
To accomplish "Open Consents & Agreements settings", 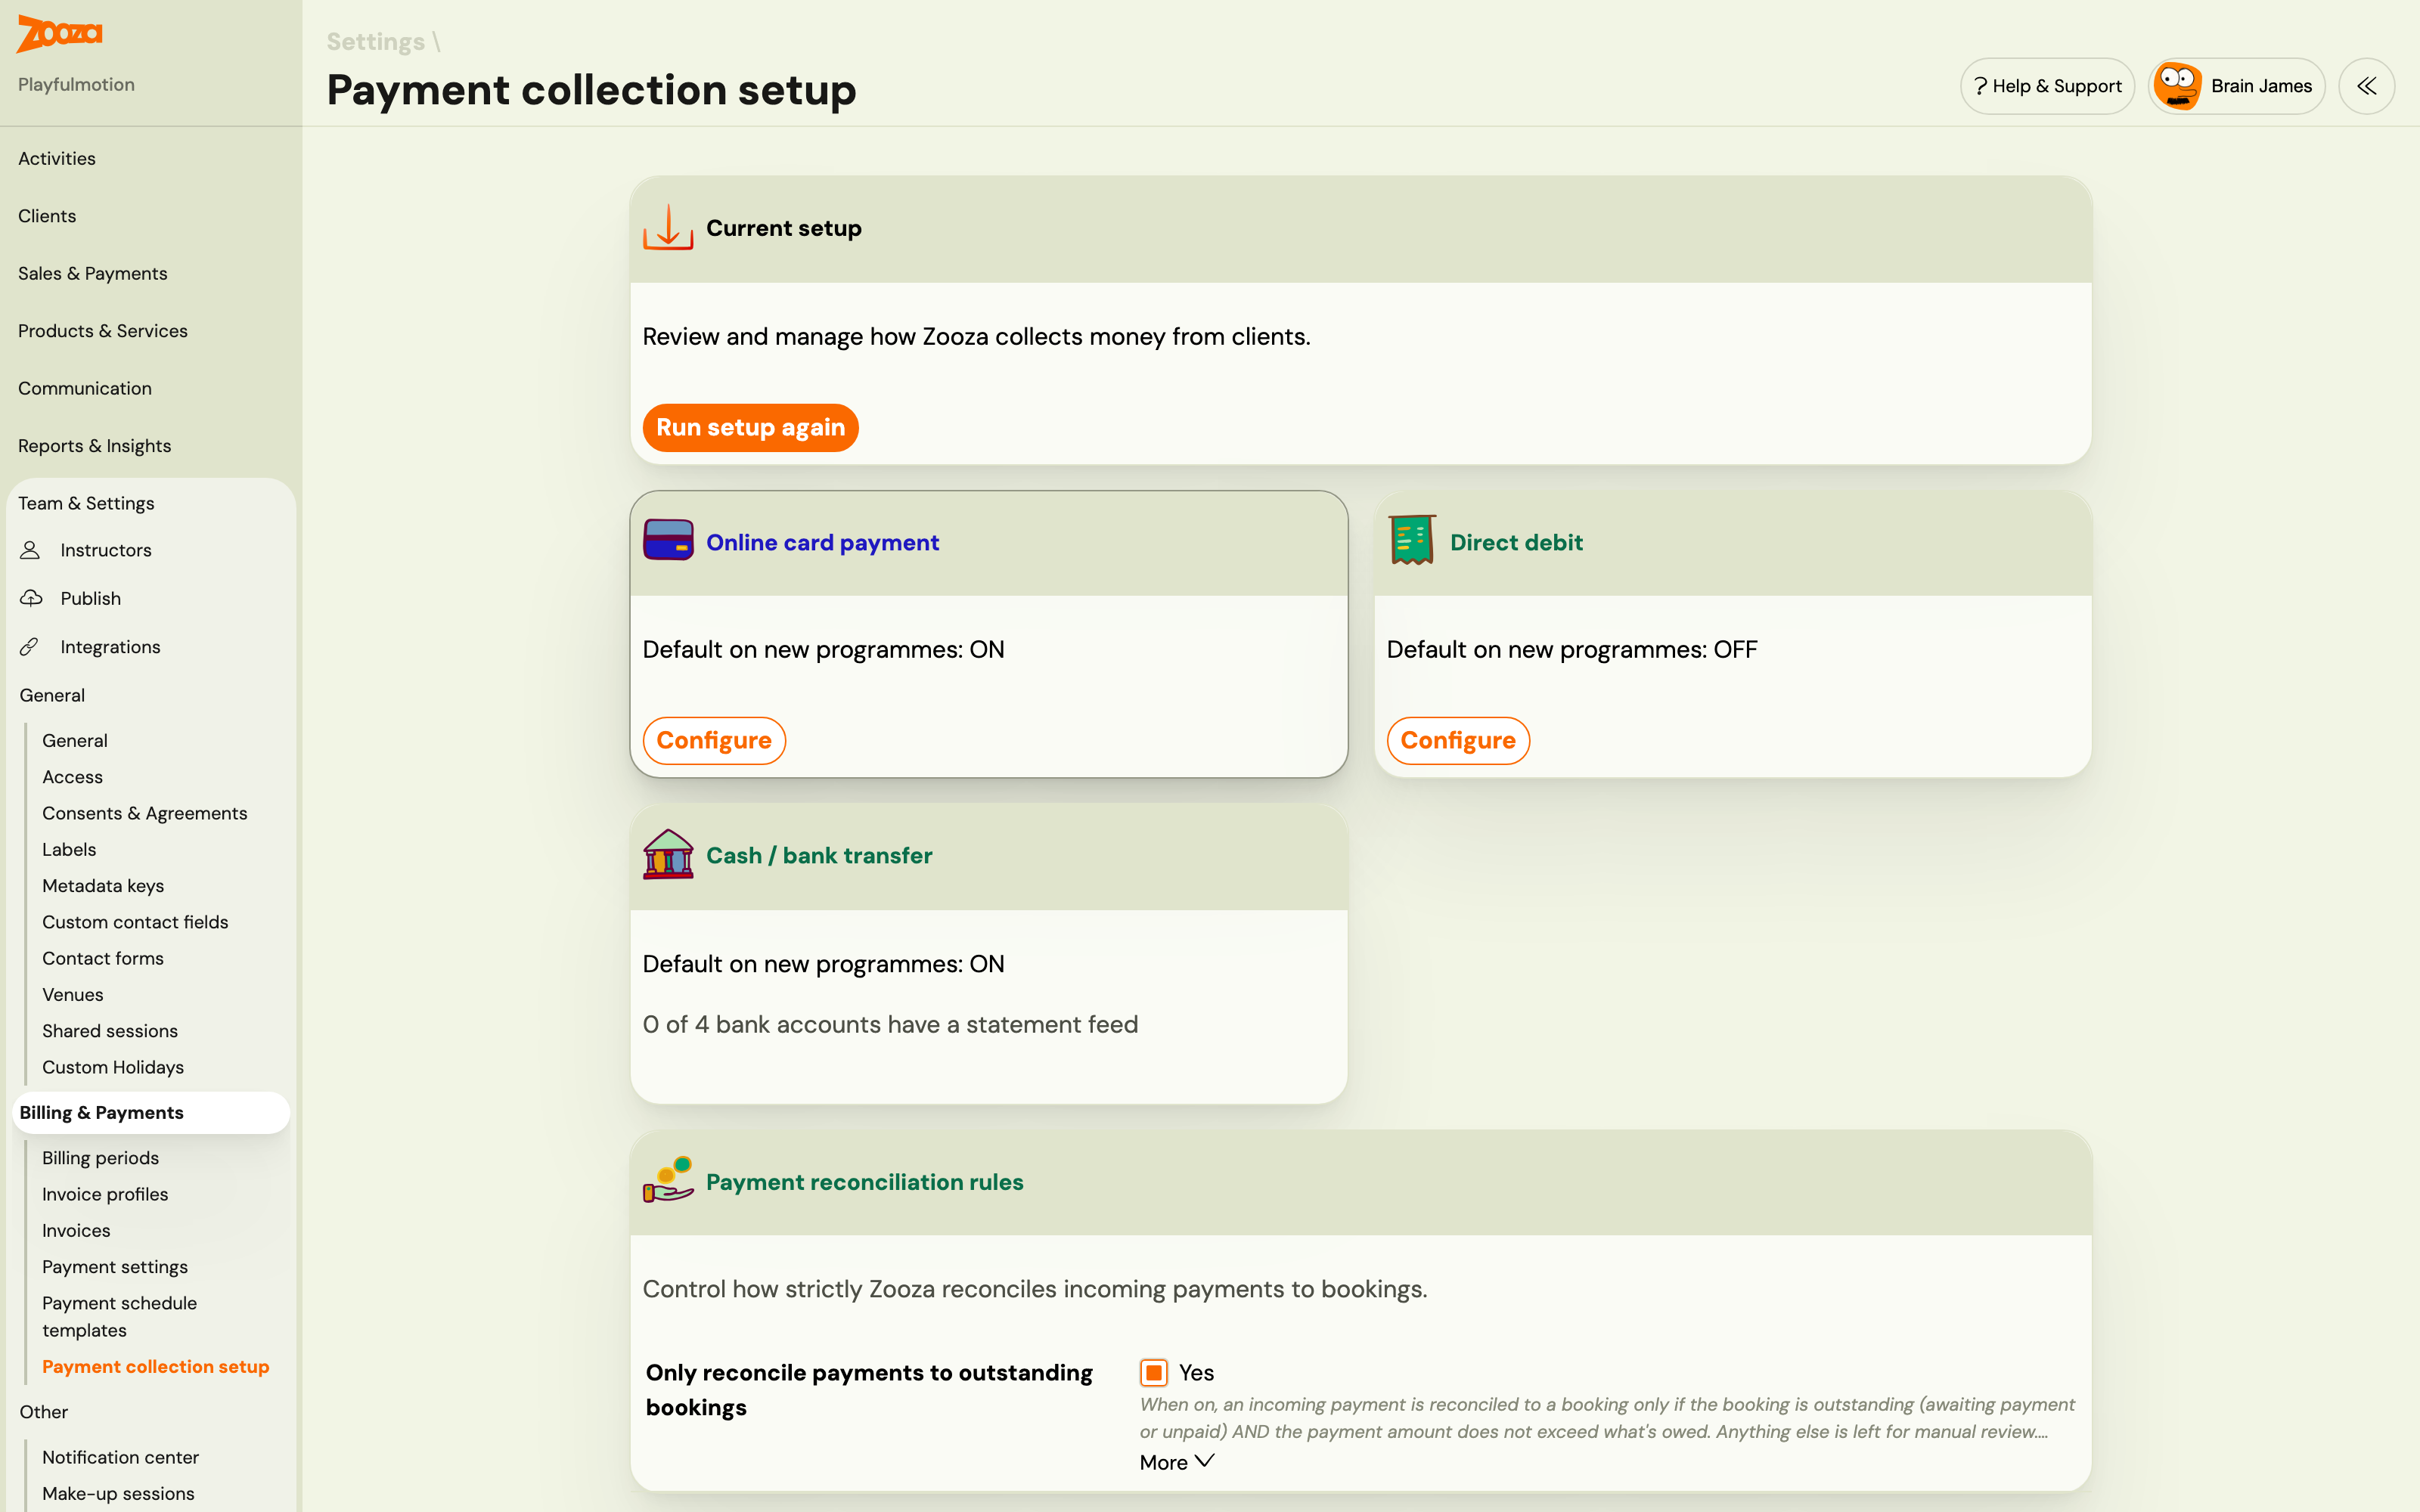I will (x=145, y=813).
